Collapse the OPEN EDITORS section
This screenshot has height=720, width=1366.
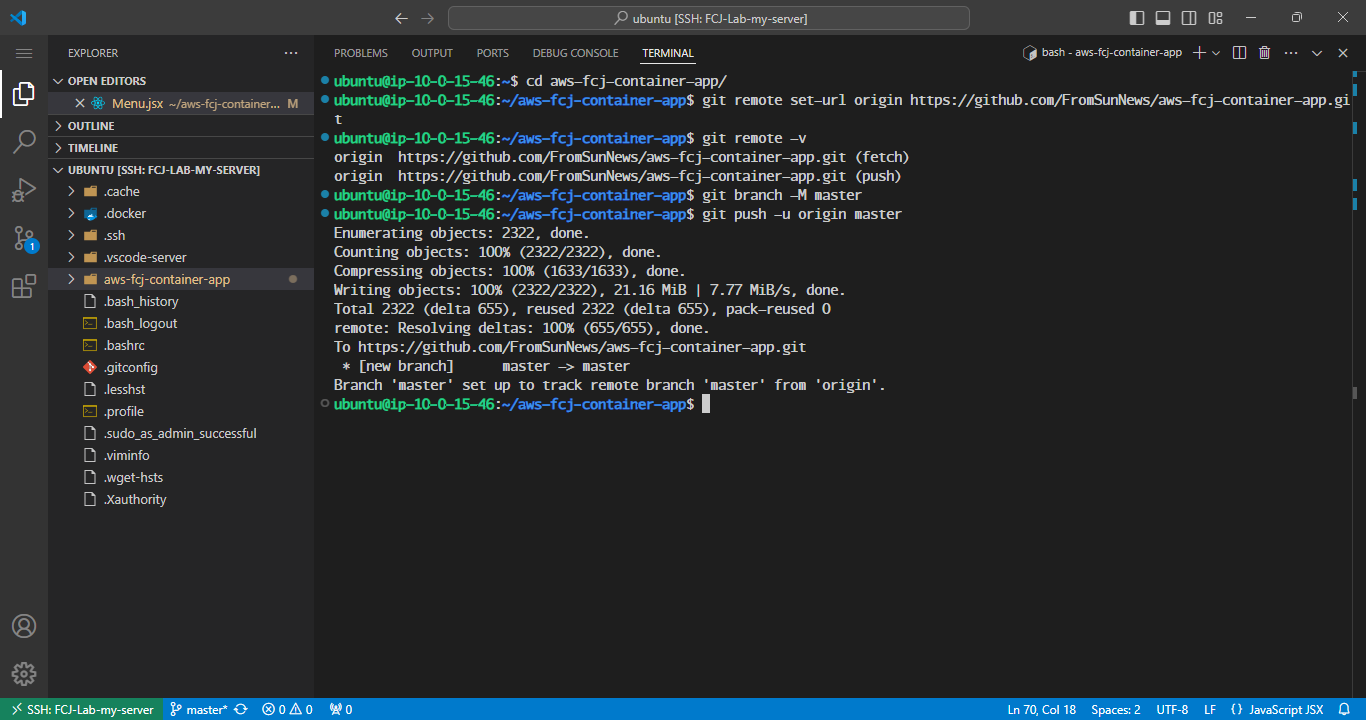coord(181,81)
